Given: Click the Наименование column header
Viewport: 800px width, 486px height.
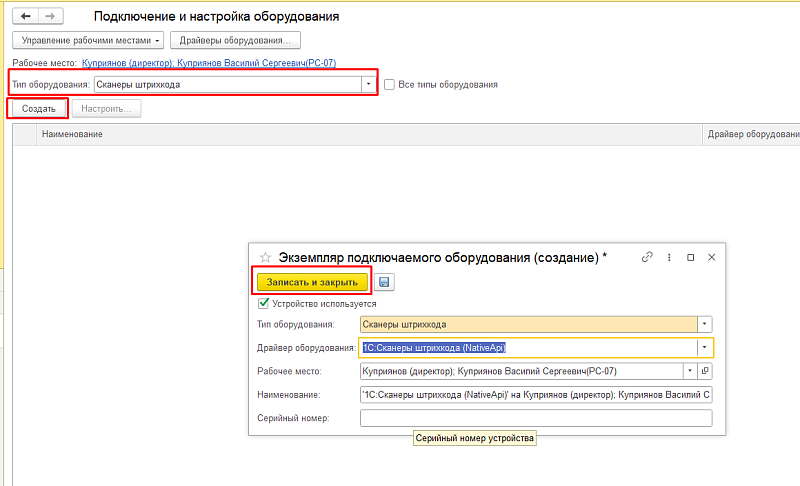Looking at the screenshot, I should coord(70,134).
